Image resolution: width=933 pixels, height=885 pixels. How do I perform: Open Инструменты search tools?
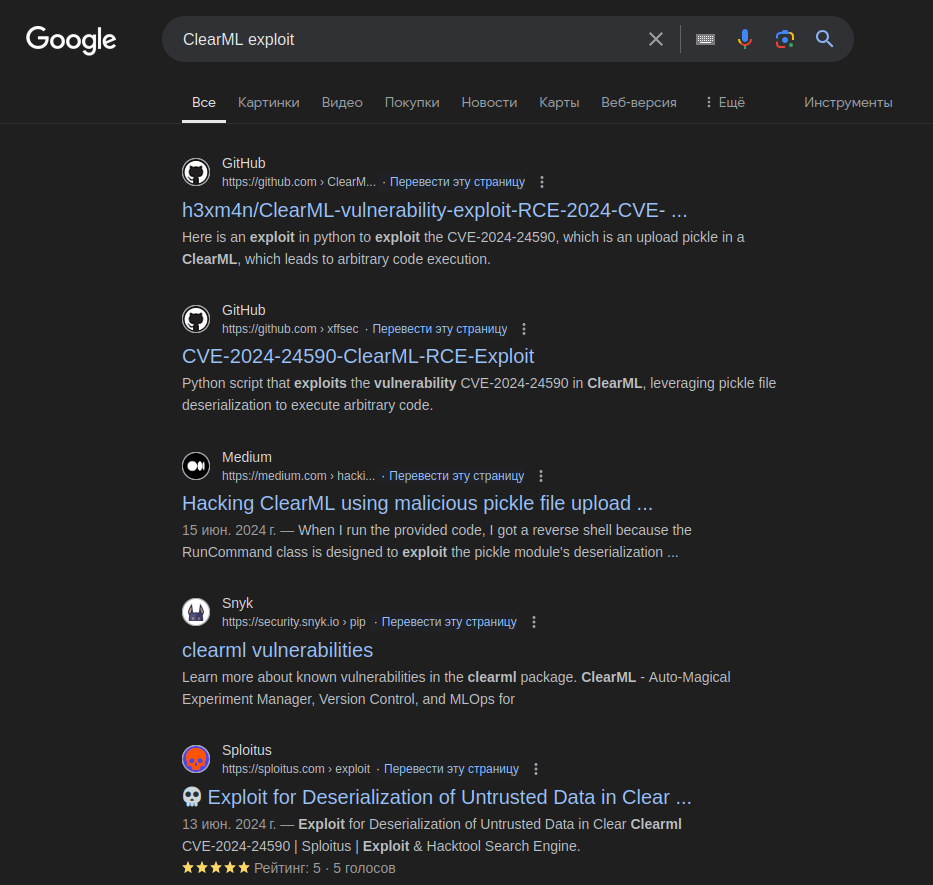(848, 102)
